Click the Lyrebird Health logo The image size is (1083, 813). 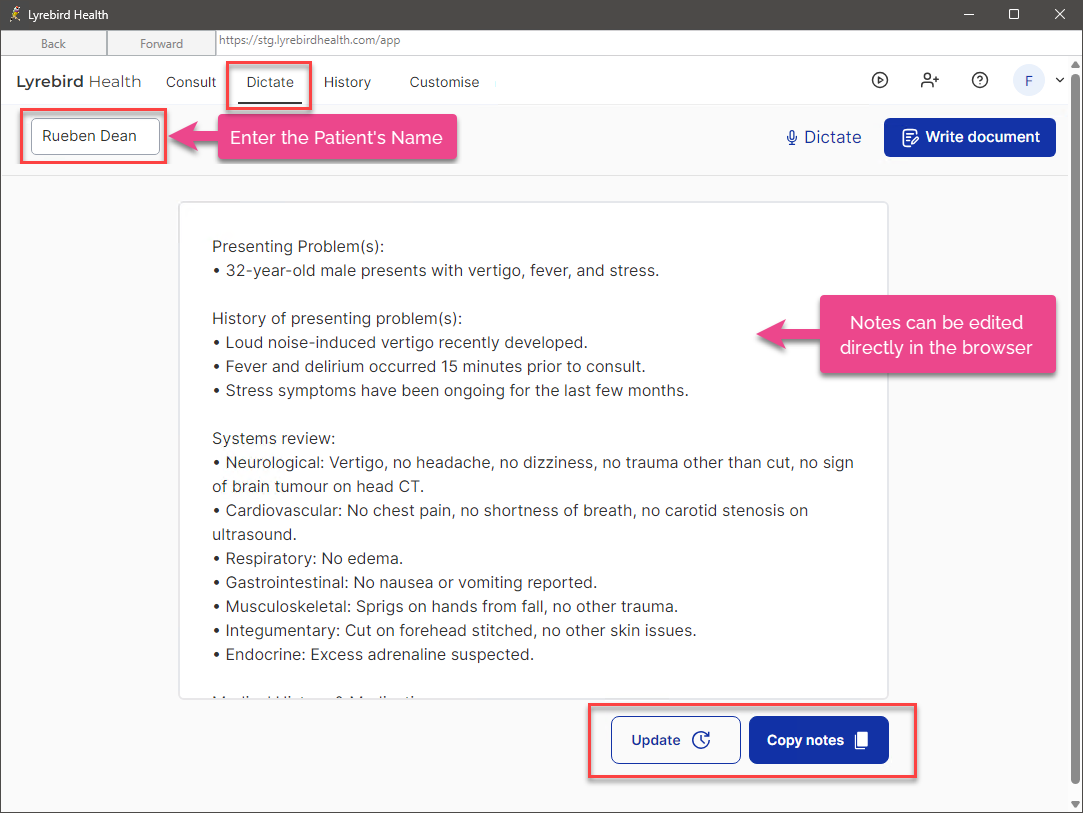79,82
